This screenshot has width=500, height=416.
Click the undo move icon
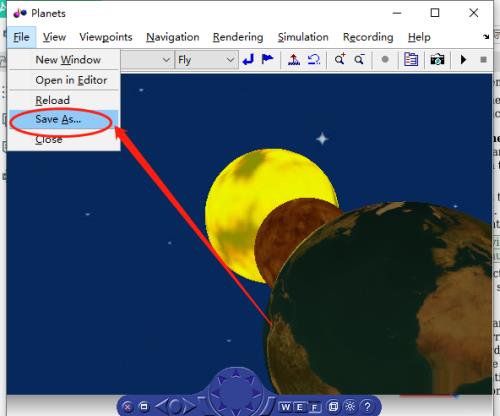point(314,60)
